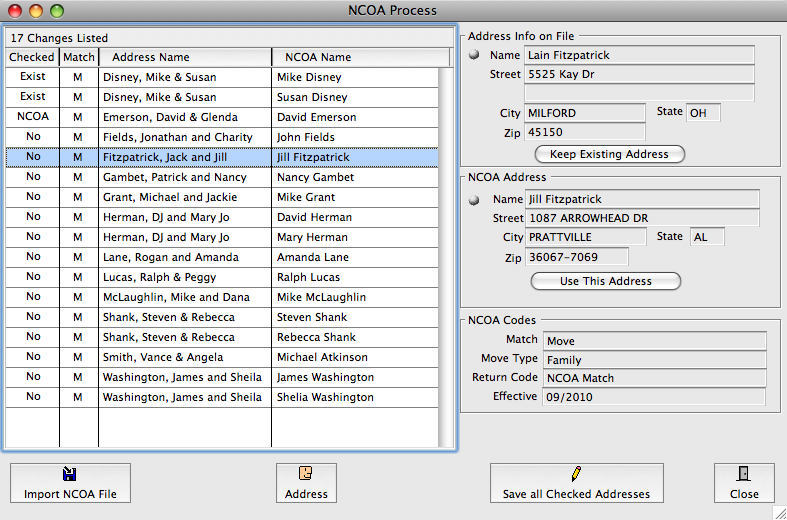Image resolution: width=787 pixels, height=520 pixels.
Task: Click the Match column header
Action: tap(79, 57)
